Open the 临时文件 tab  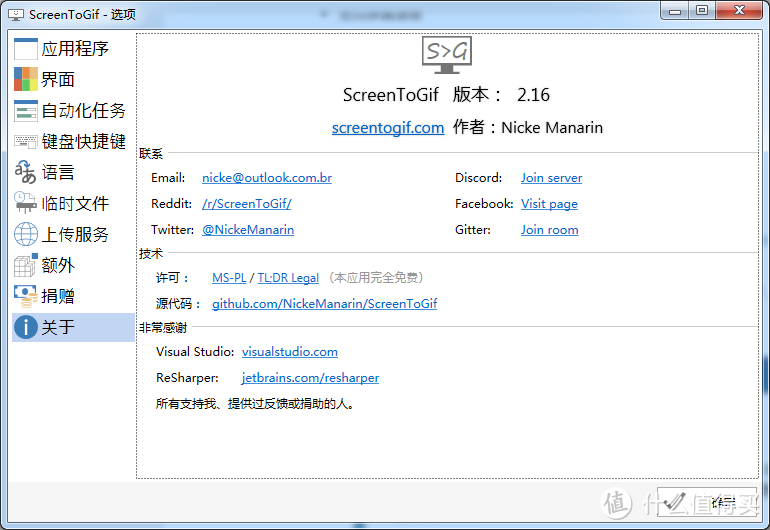tap(73, 203)
